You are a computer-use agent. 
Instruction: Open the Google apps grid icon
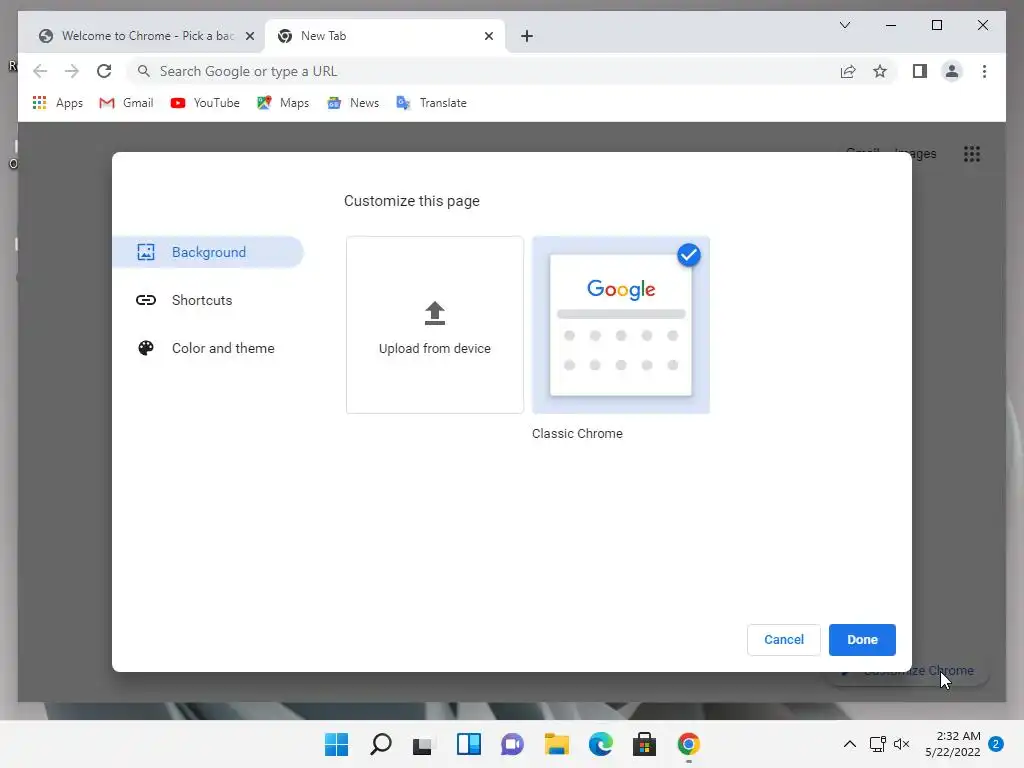coord(972,154)
